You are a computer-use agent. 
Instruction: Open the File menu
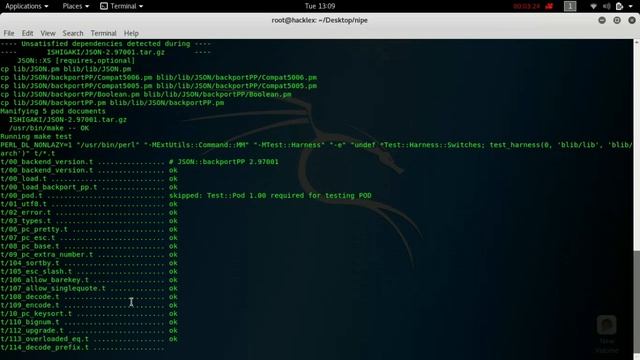tap(9, 33)
